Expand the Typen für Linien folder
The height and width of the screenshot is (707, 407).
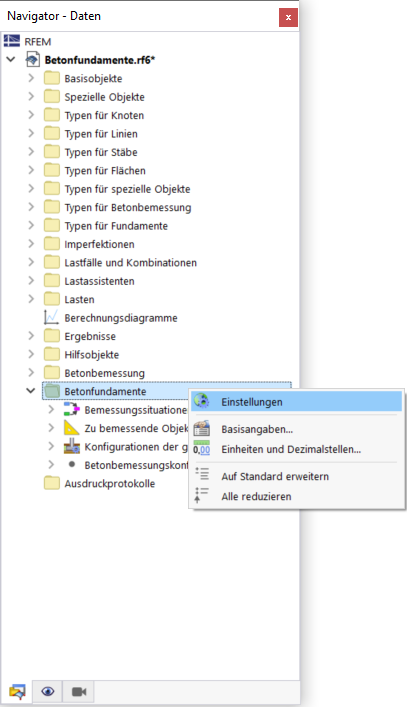pos(31,133)
